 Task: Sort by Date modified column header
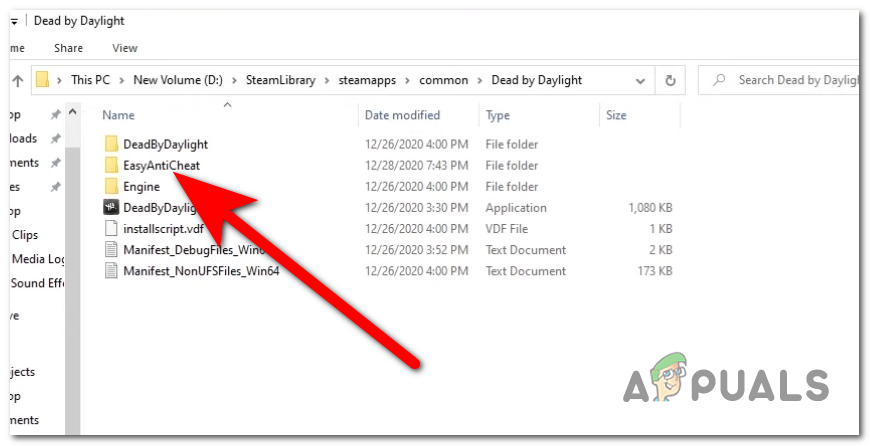coord(402,115)
